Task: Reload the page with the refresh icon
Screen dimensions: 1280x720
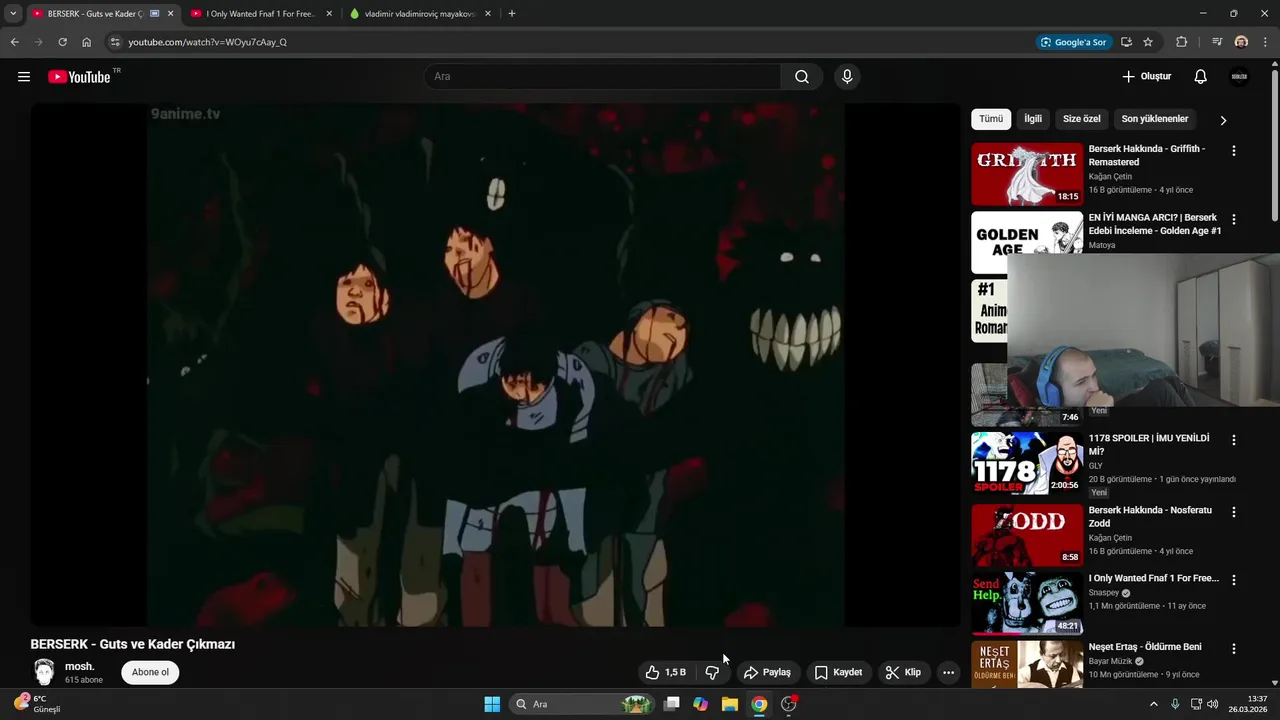Action: coord(62,42)
